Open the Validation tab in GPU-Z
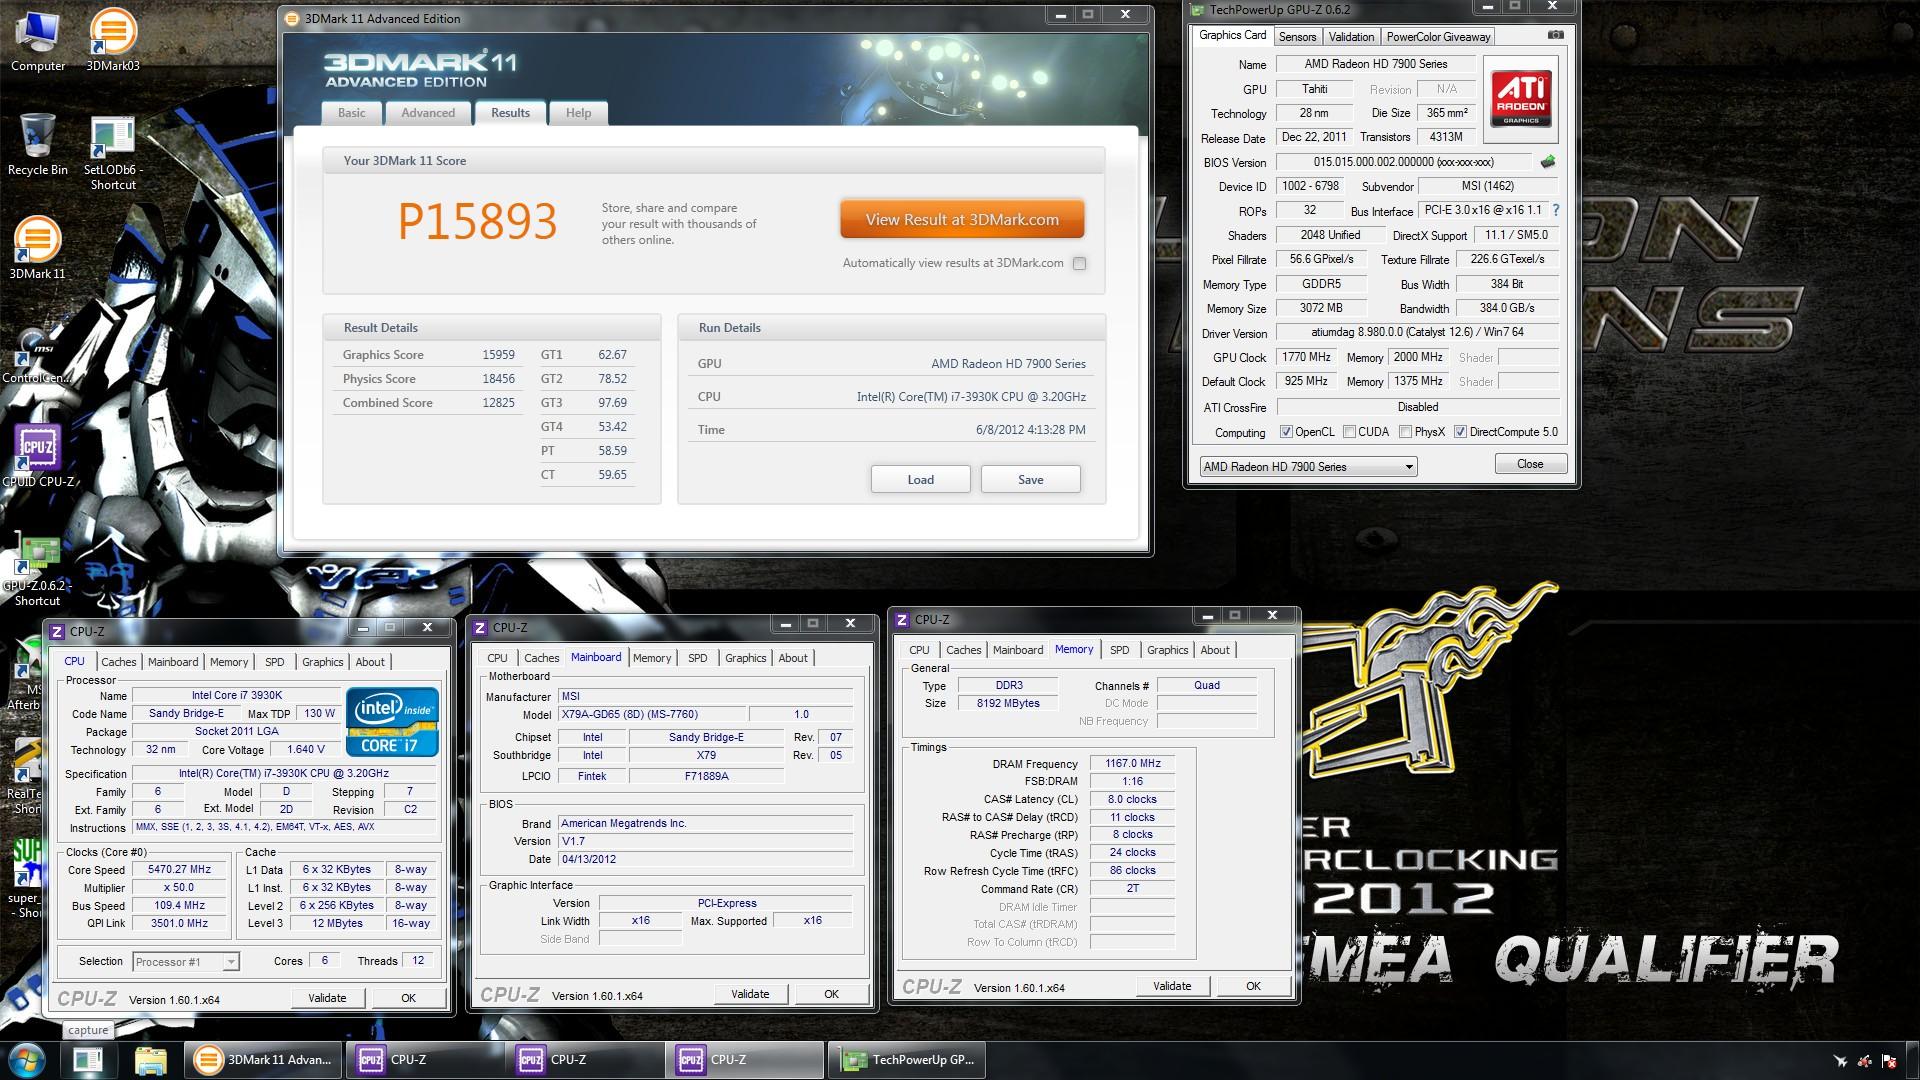The image size is (1920, 1080). (1351, 37)
